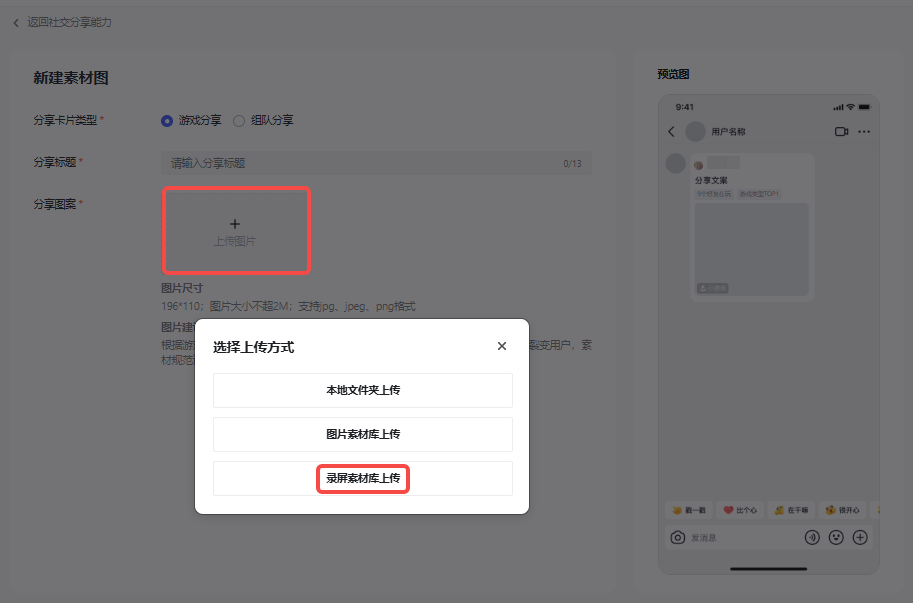913x603 pixels.
Task: Select the 组队分享 radio button
Action: (239, 120)
